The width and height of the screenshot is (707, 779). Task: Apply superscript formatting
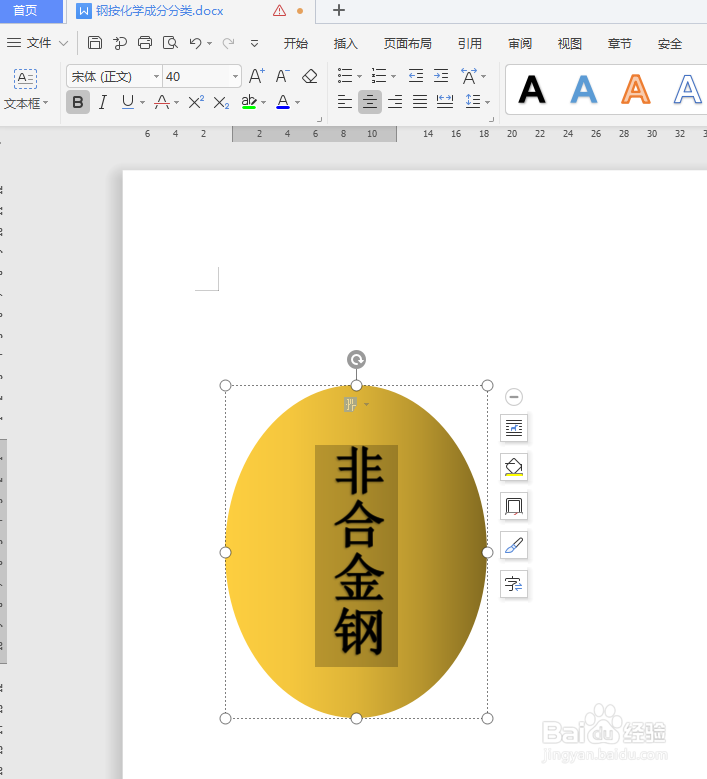196,102
